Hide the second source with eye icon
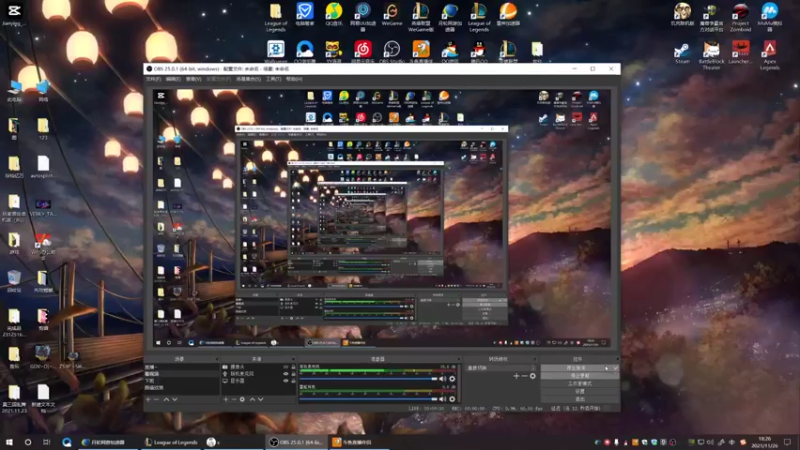The height and width of the screenshot is (450, 800). (x=286, y=374)
